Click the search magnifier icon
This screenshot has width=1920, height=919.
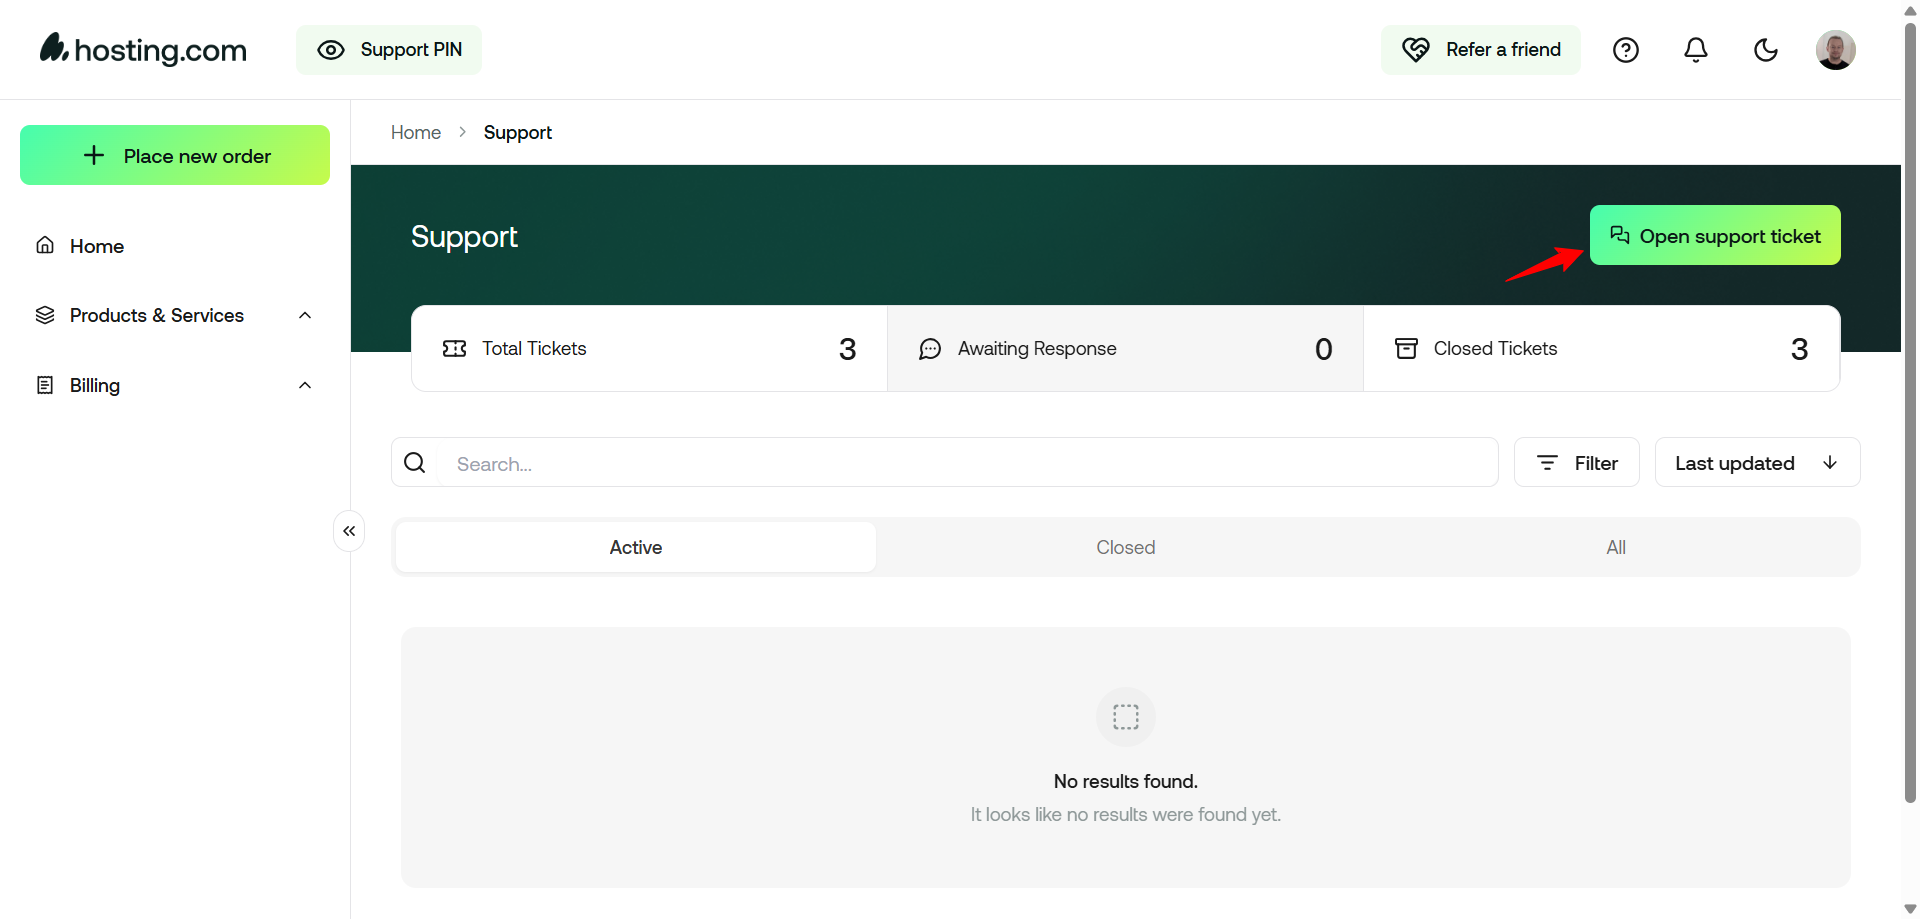click(x=415, y=462)
